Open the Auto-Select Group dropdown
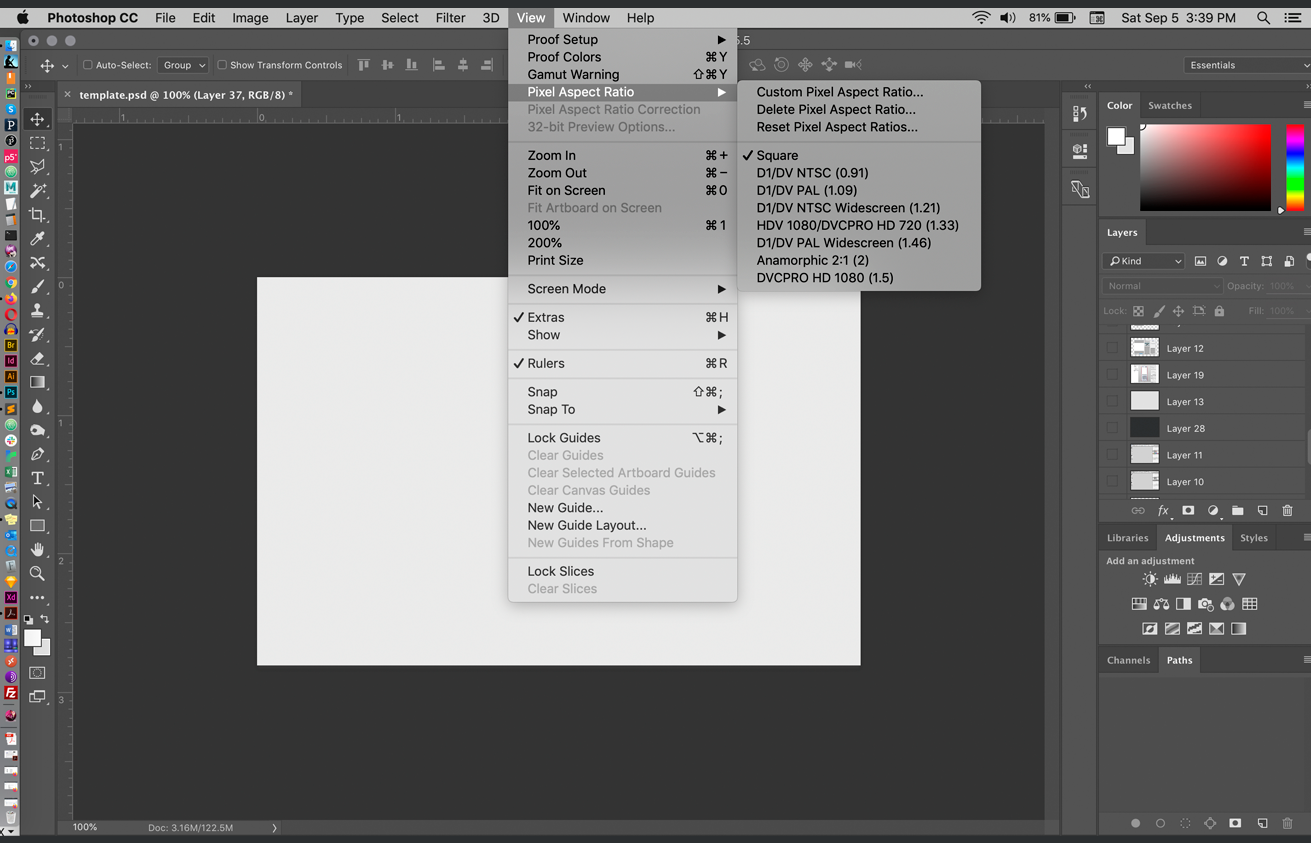1311x843 pixels. [x=183, y=65]
